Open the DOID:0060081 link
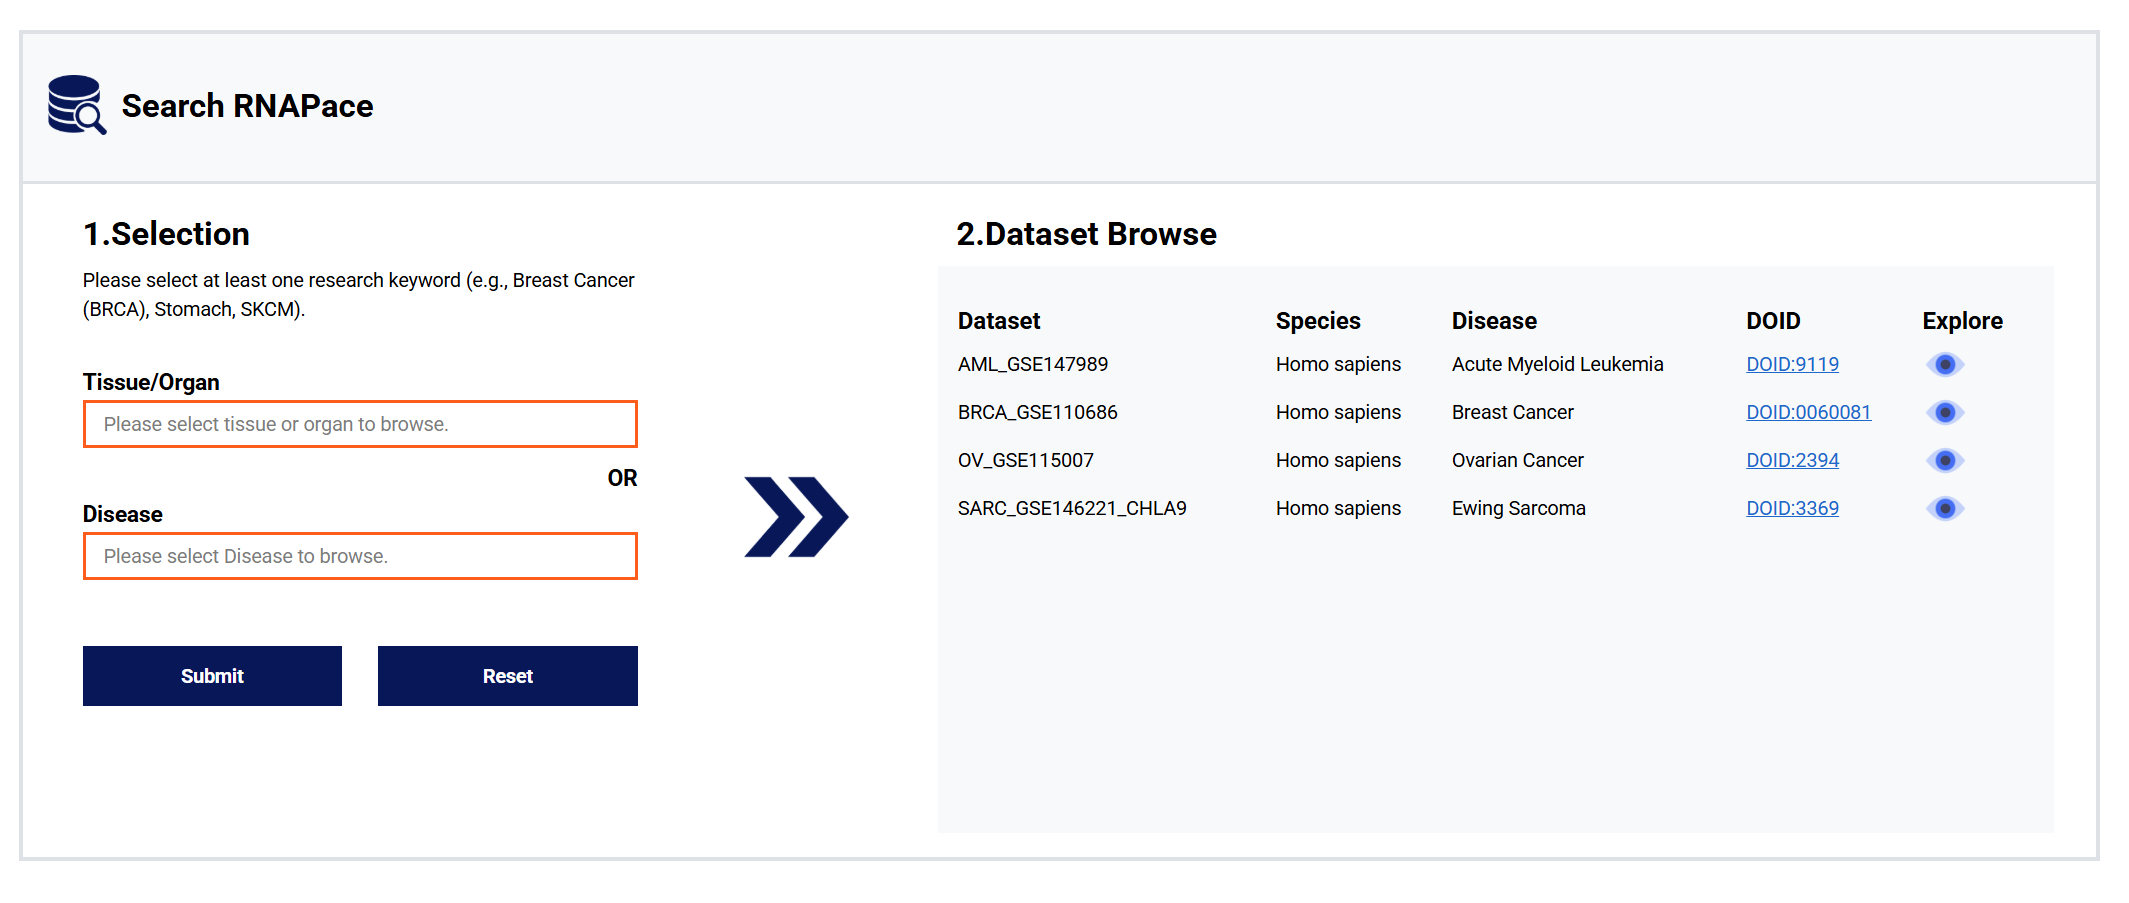Image resolution: width=2129 pixels, height=903 pixels. (1808, 413)
